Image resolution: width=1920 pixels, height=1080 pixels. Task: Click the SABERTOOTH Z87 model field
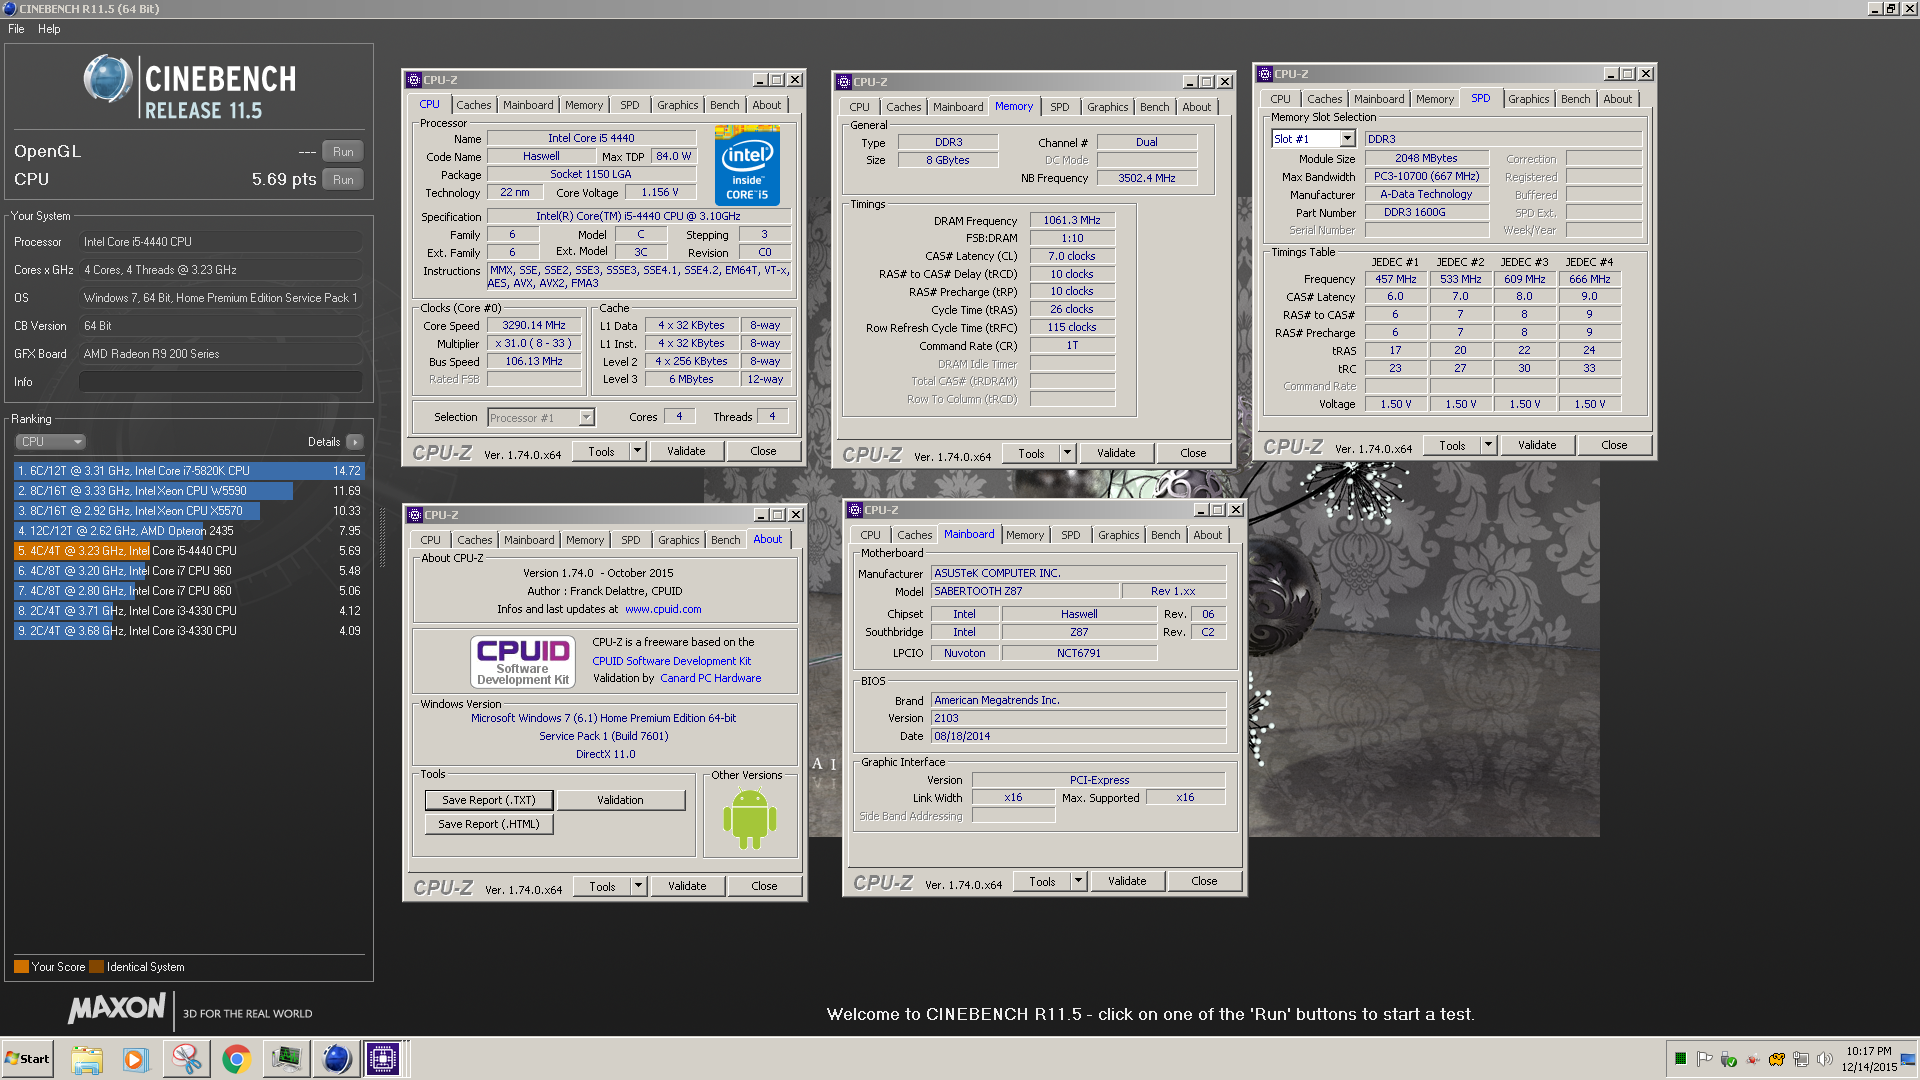click(1024, 591)
